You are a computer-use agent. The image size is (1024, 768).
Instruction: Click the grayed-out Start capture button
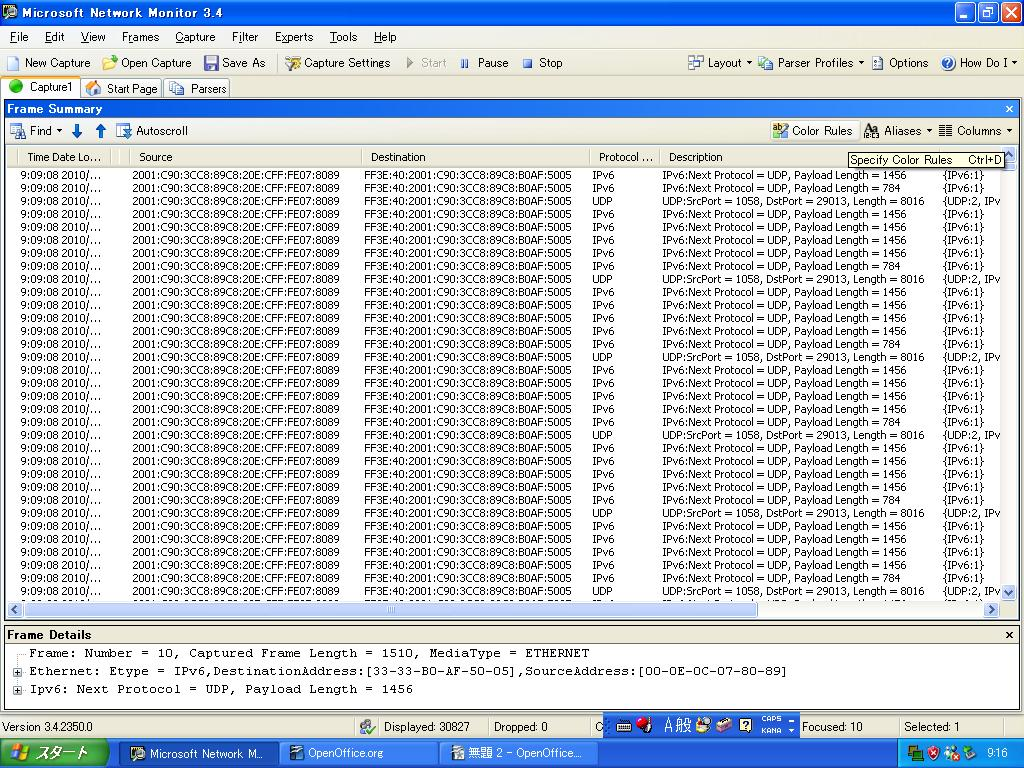[x=426, y=63]
